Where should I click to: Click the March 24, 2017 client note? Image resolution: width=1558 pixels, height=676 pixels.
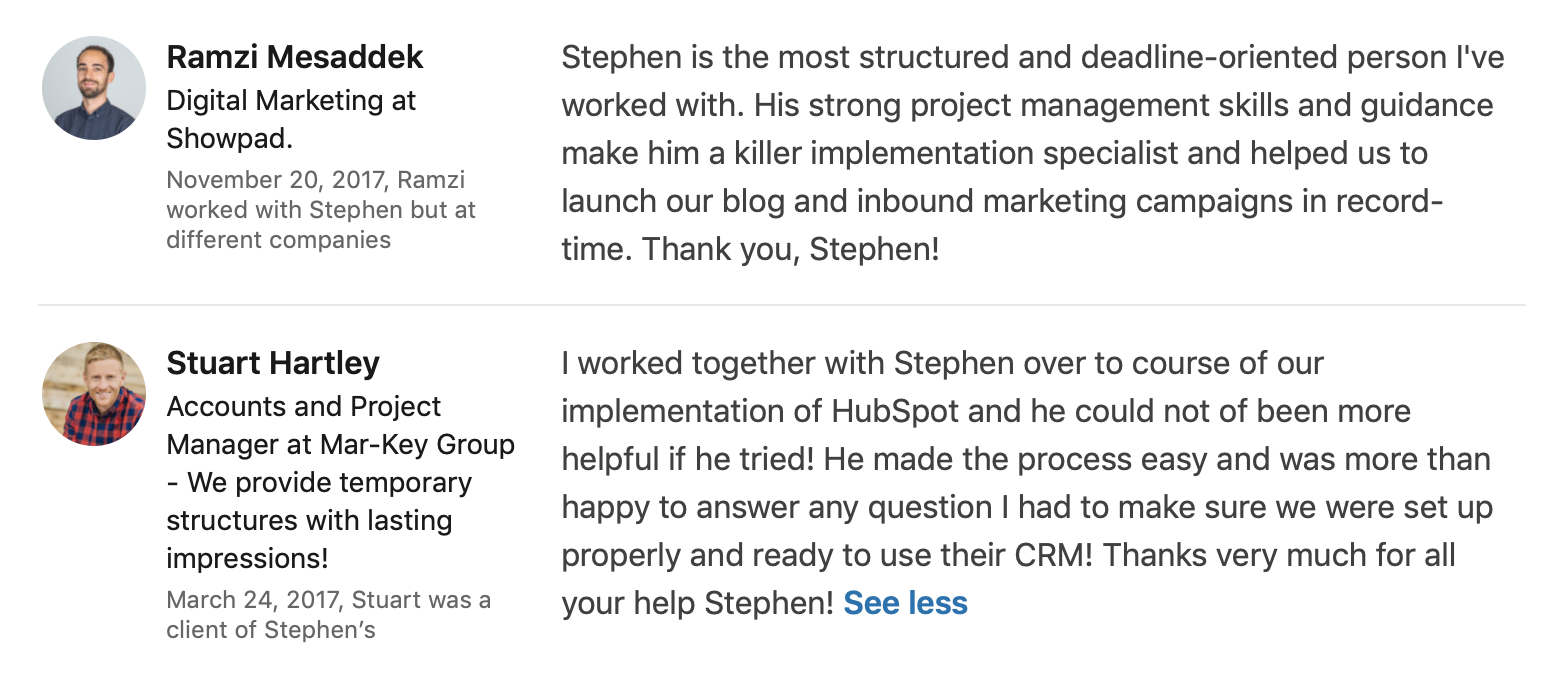[x=328, y=615]
